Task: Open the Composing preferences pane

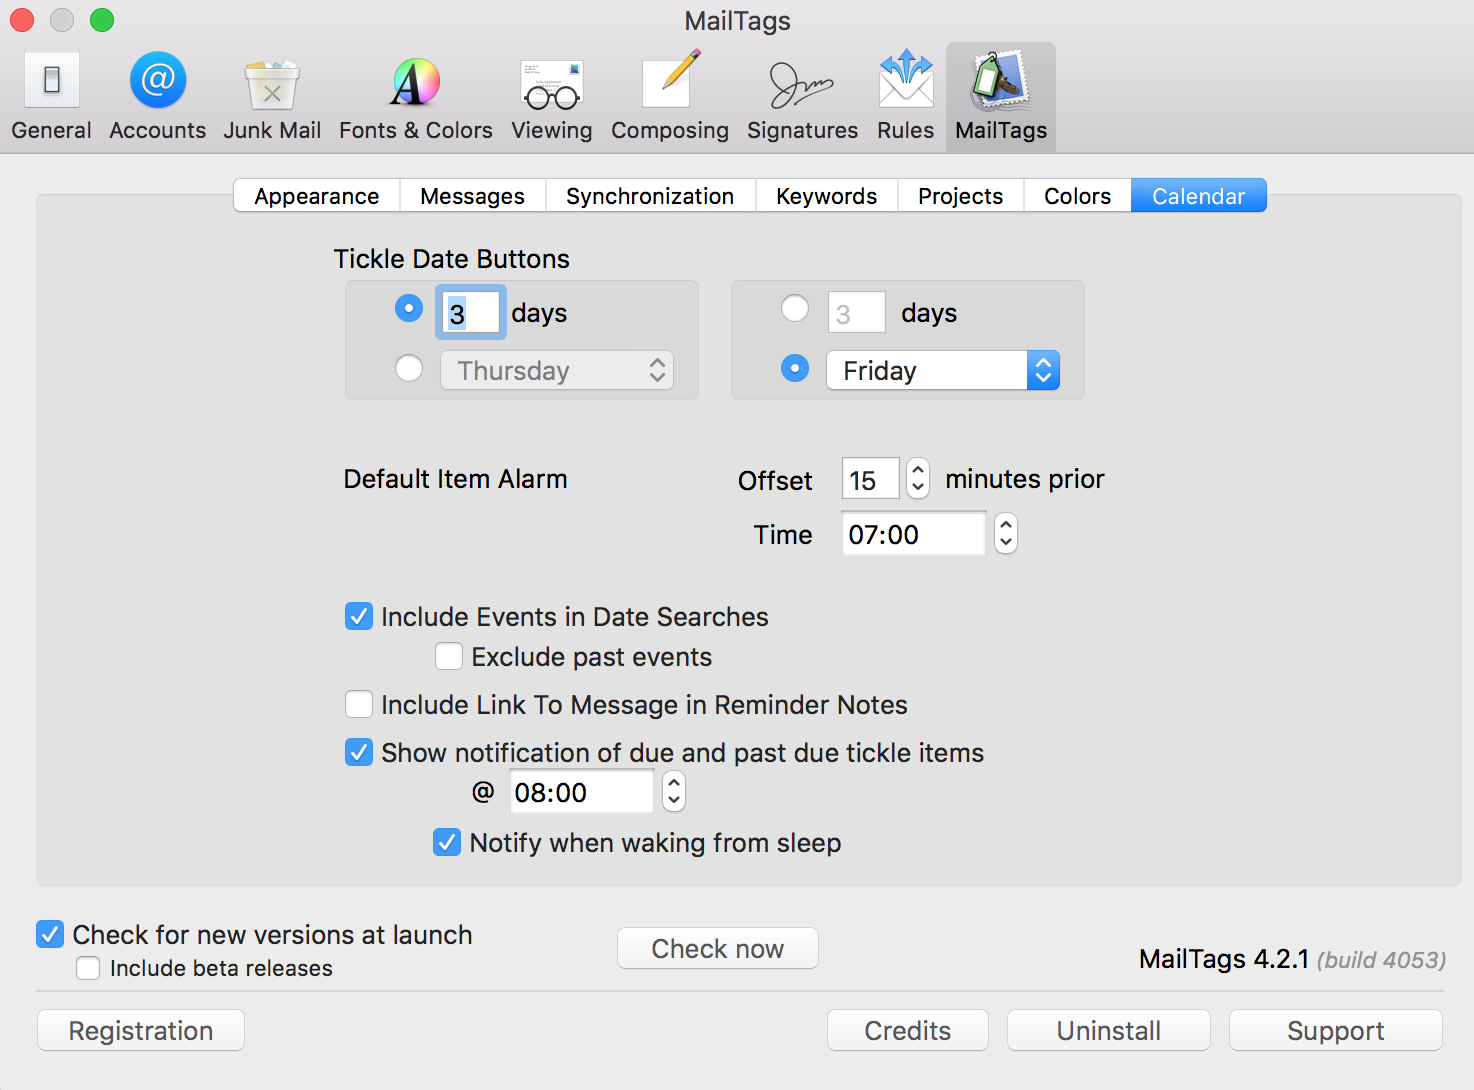Action: 669,97
